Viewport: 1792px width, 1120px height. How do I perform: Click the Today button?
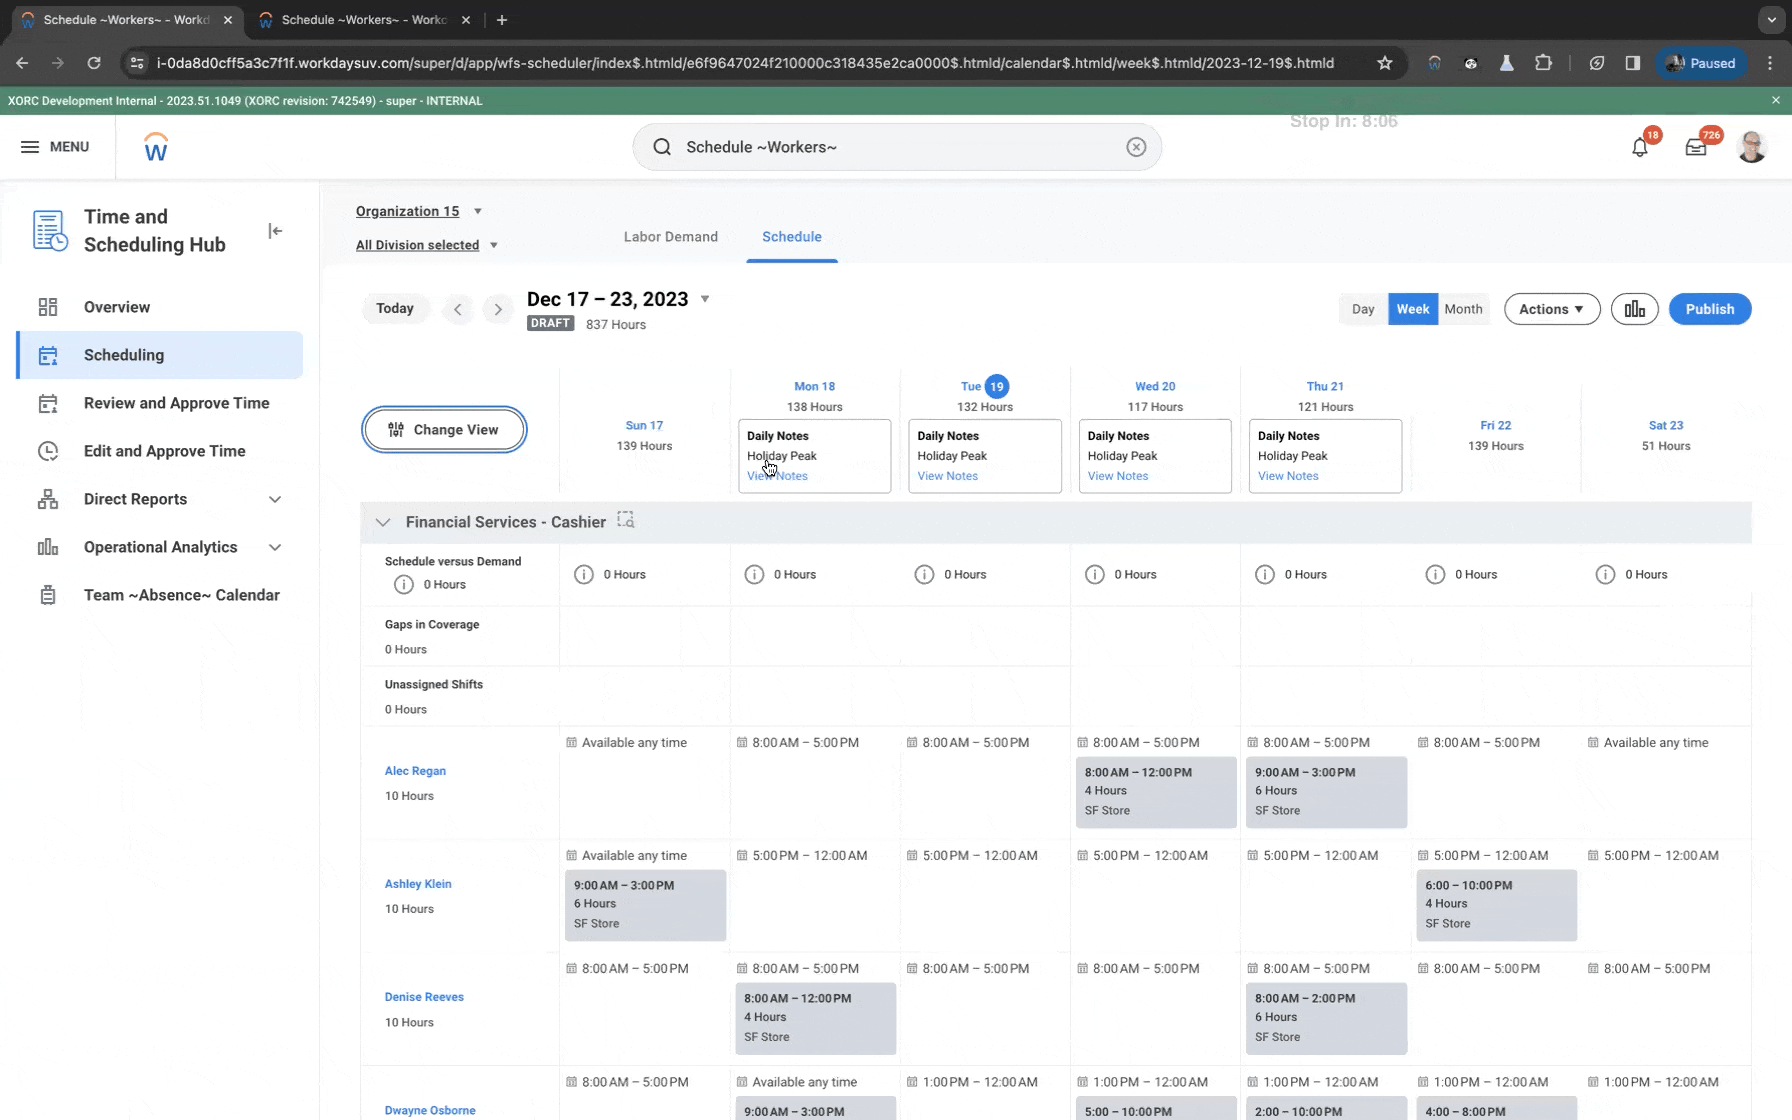click(395, 309)
